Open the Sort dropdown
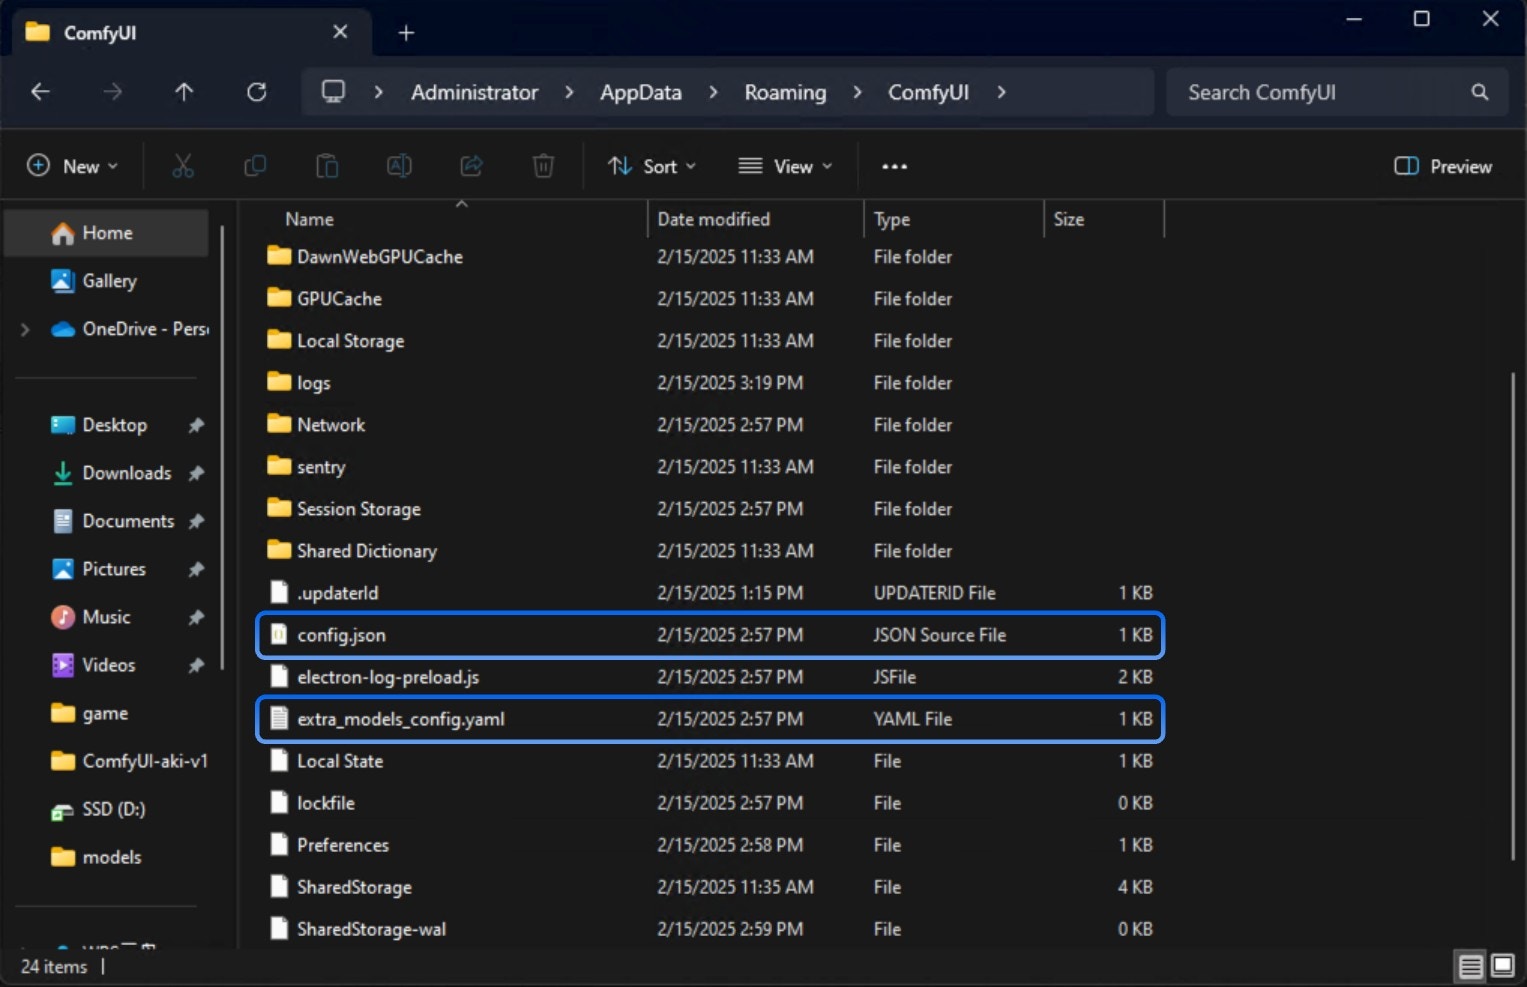The height and width of the screenshot is (987, 1527). tap(650, 166)
